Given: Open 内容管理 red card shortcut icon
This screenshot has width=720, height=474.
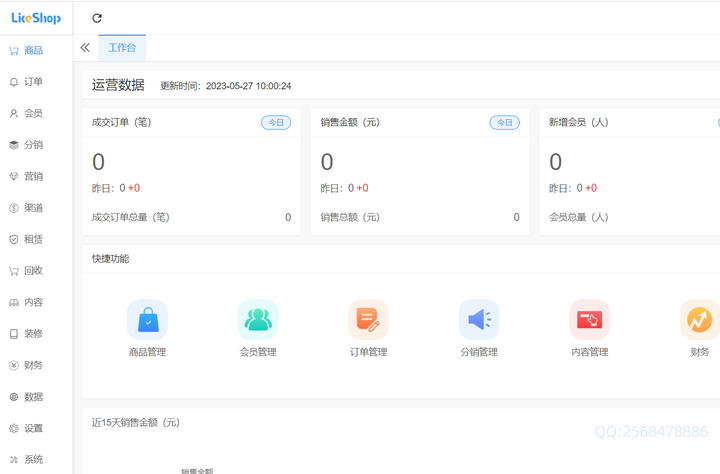Looking at the screenshot, I should pos(590,320).
